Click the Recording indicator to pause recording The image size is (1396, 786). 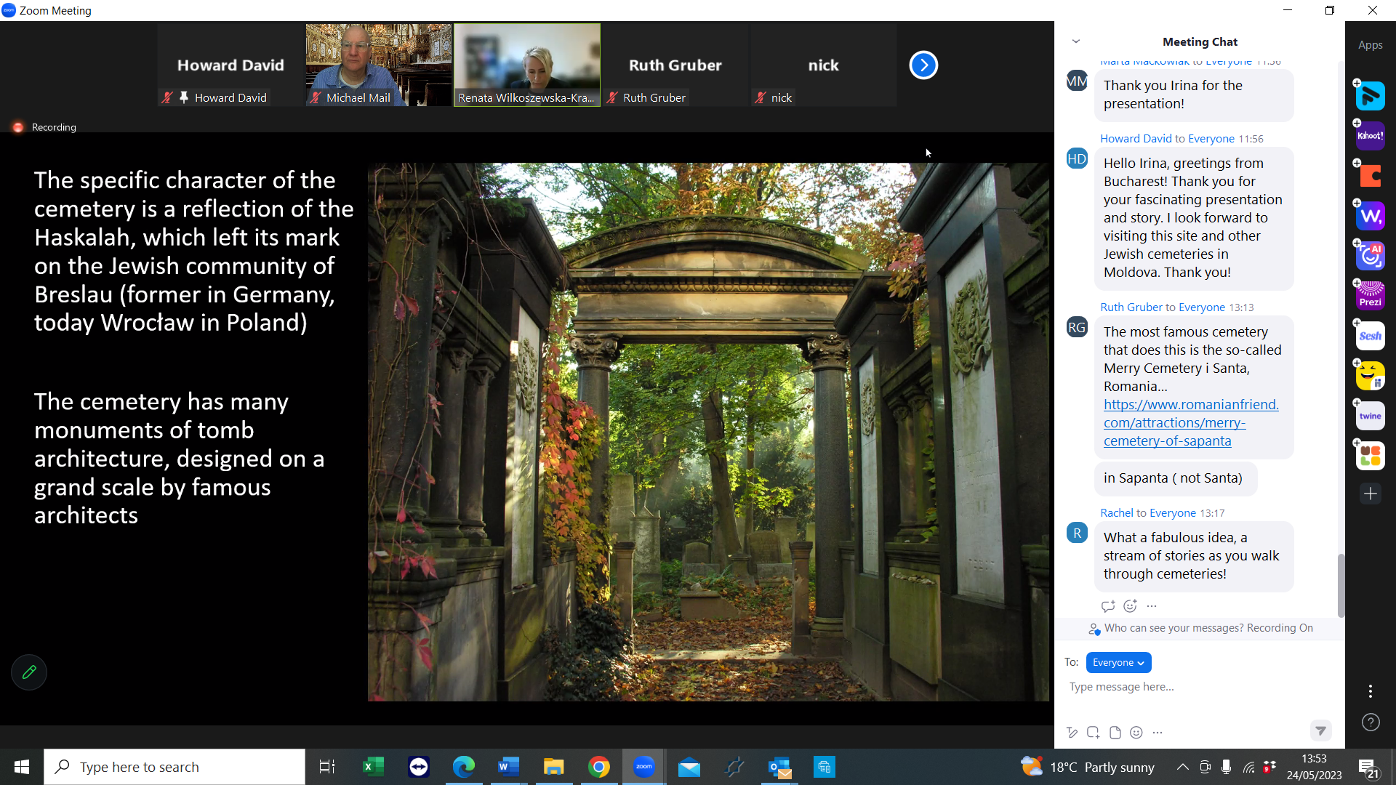pyautogui.click(x=17, y=127)
